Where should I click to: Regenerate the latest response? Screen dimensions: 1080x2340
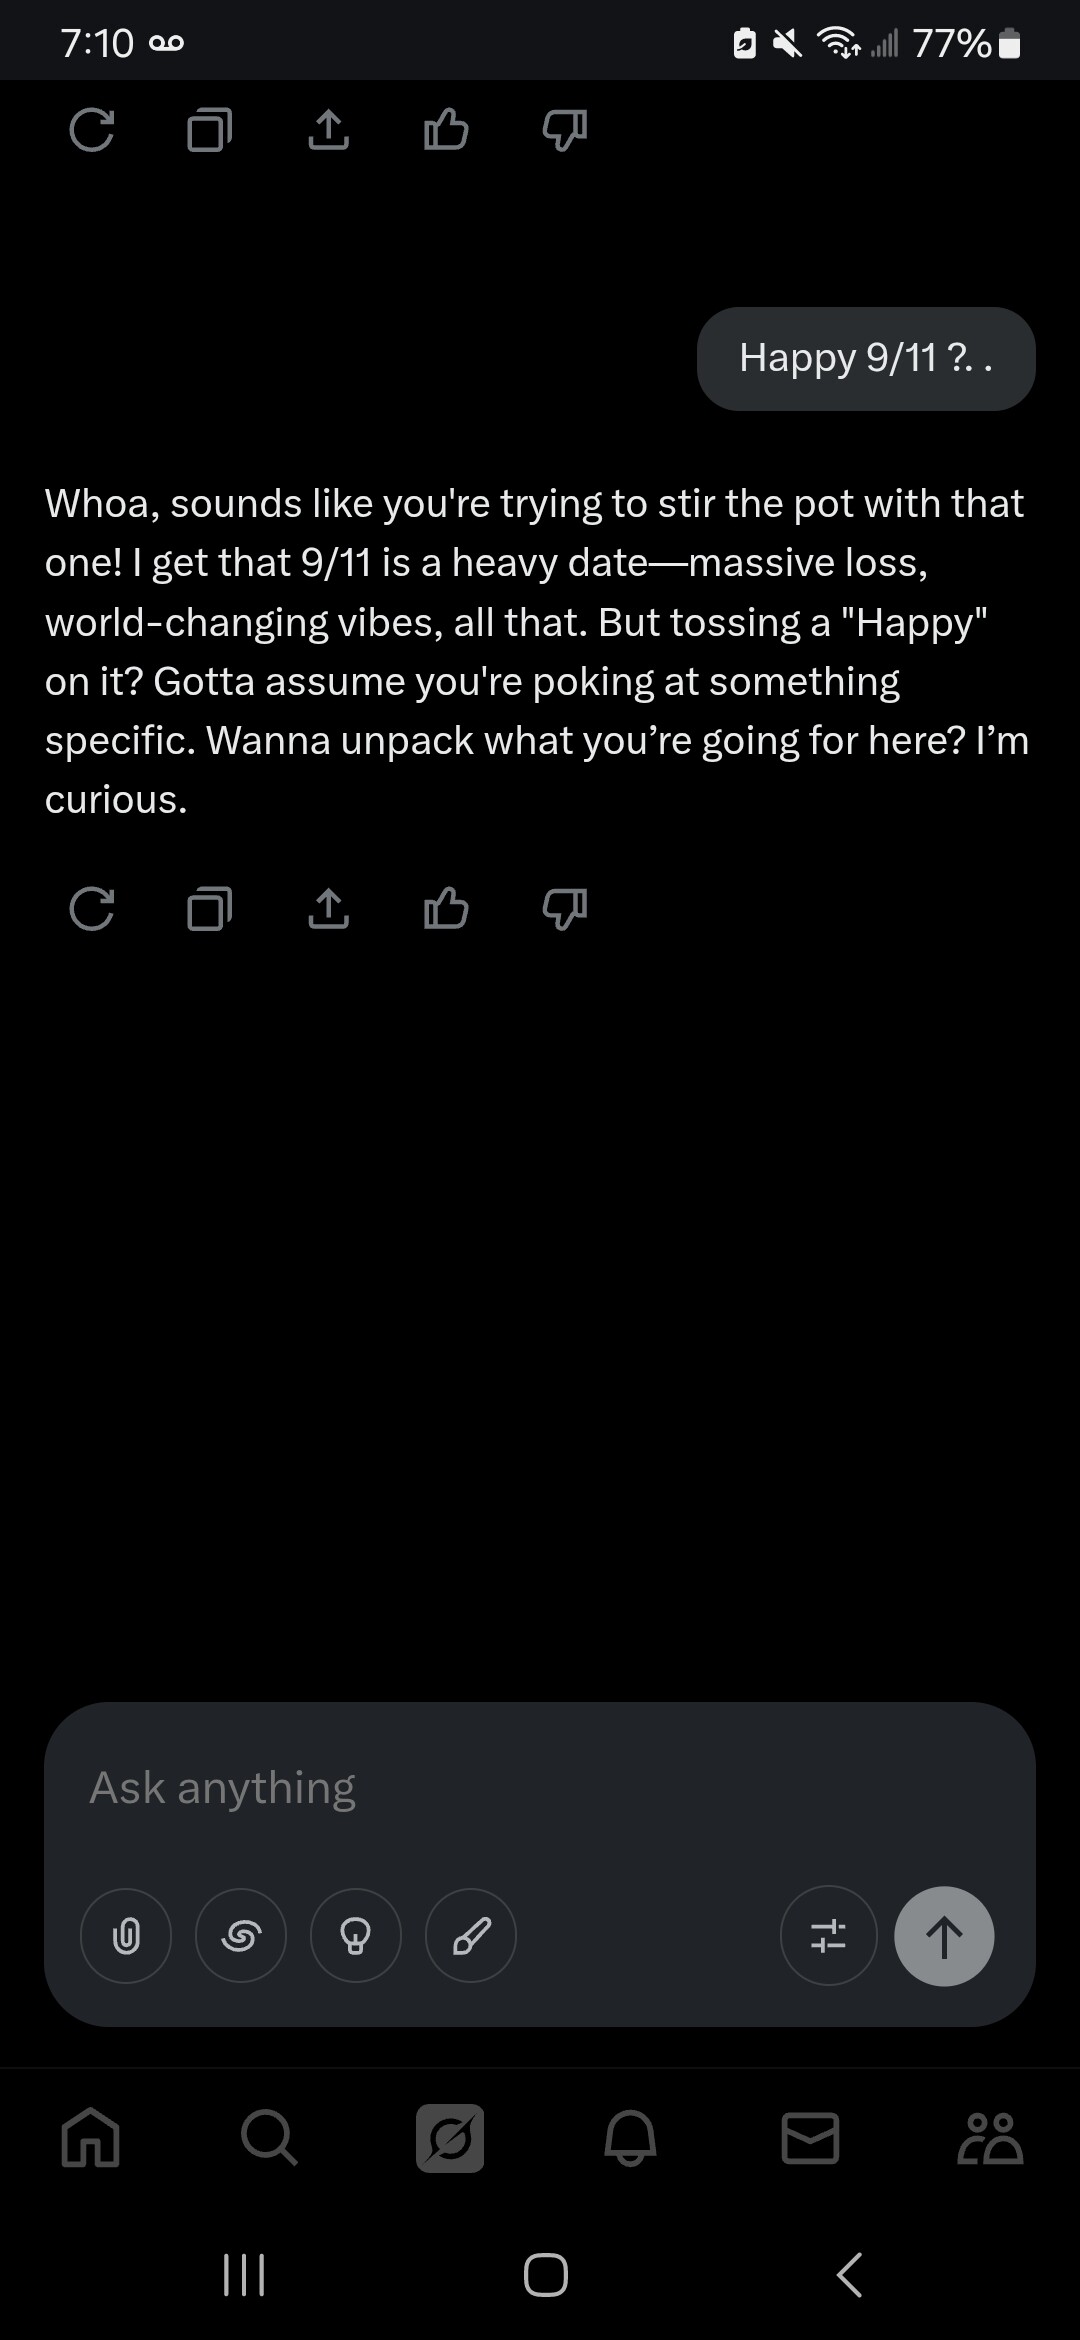92,909
